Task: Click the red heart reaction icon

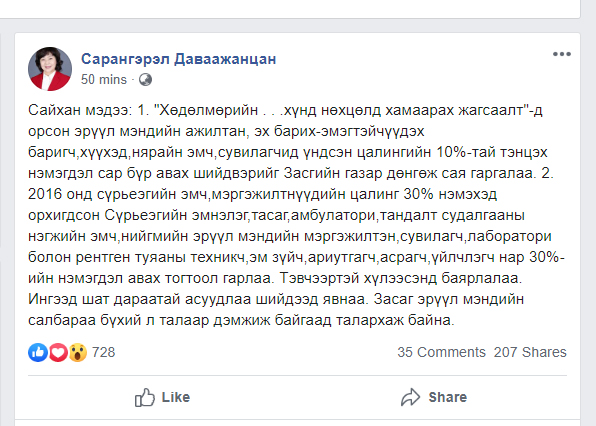Action: pos(58,352)
